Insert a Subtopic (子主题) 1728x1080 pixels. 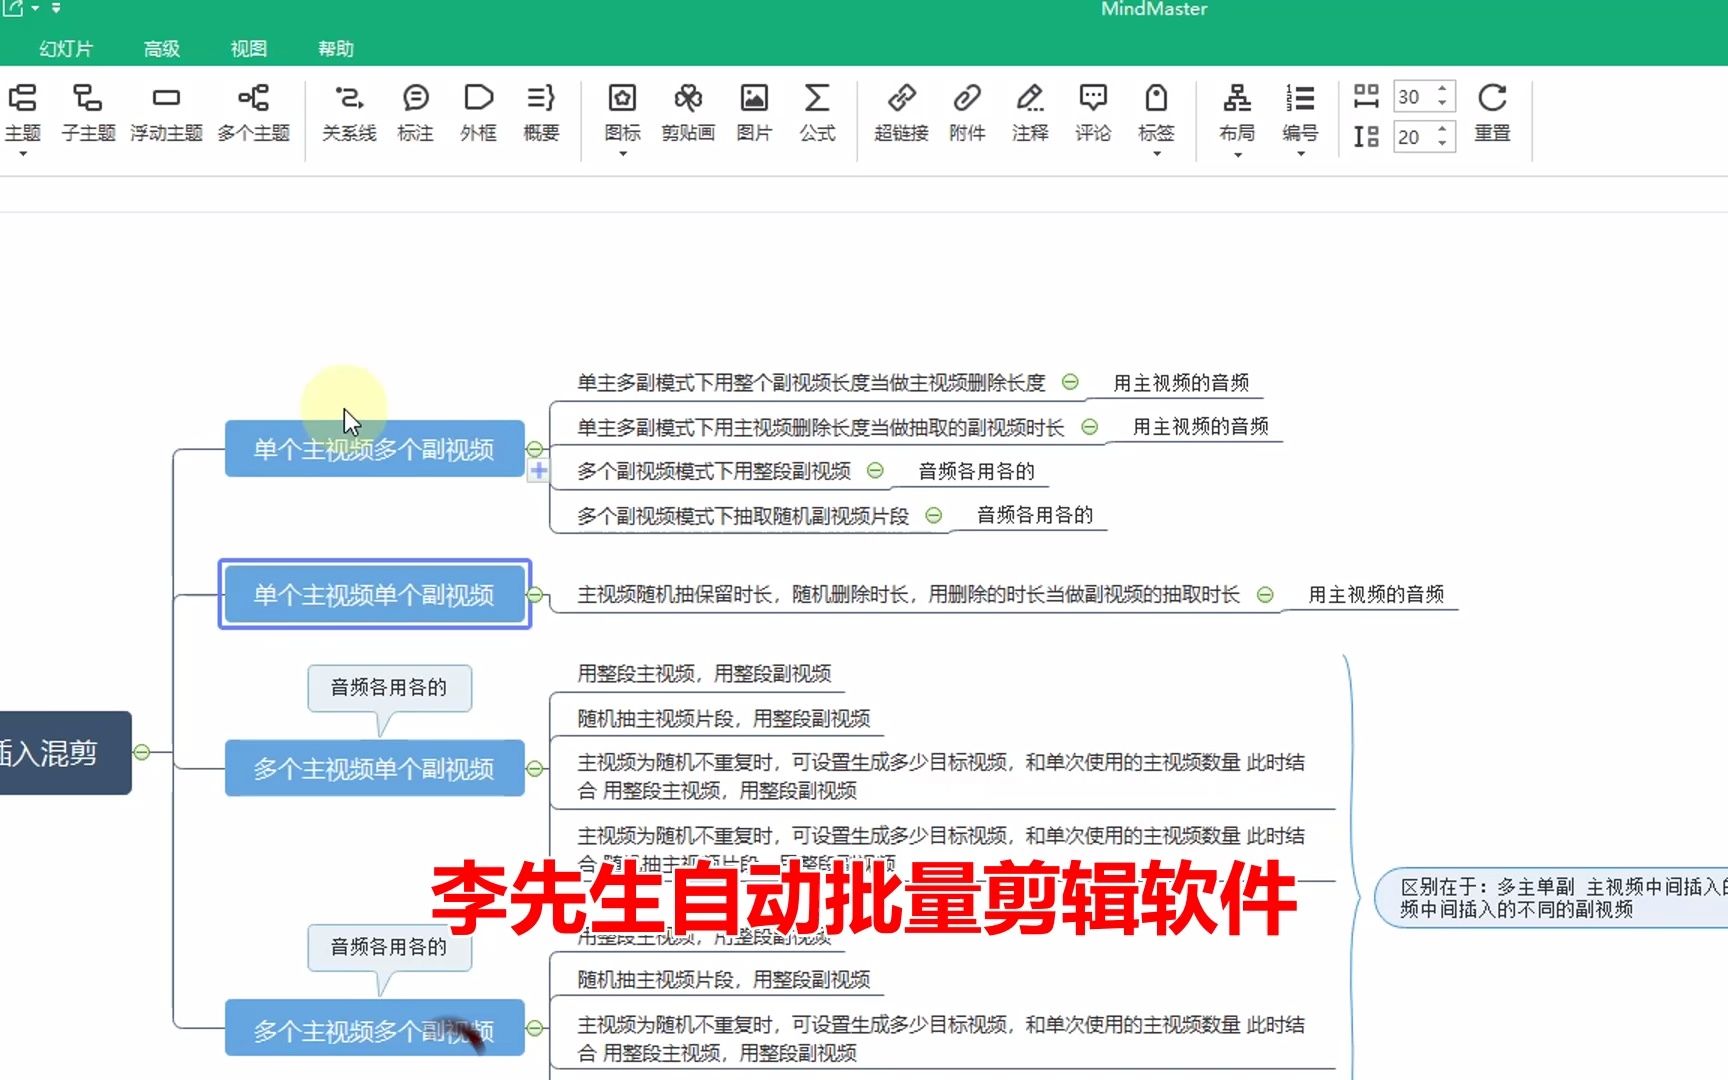[88, 113]
